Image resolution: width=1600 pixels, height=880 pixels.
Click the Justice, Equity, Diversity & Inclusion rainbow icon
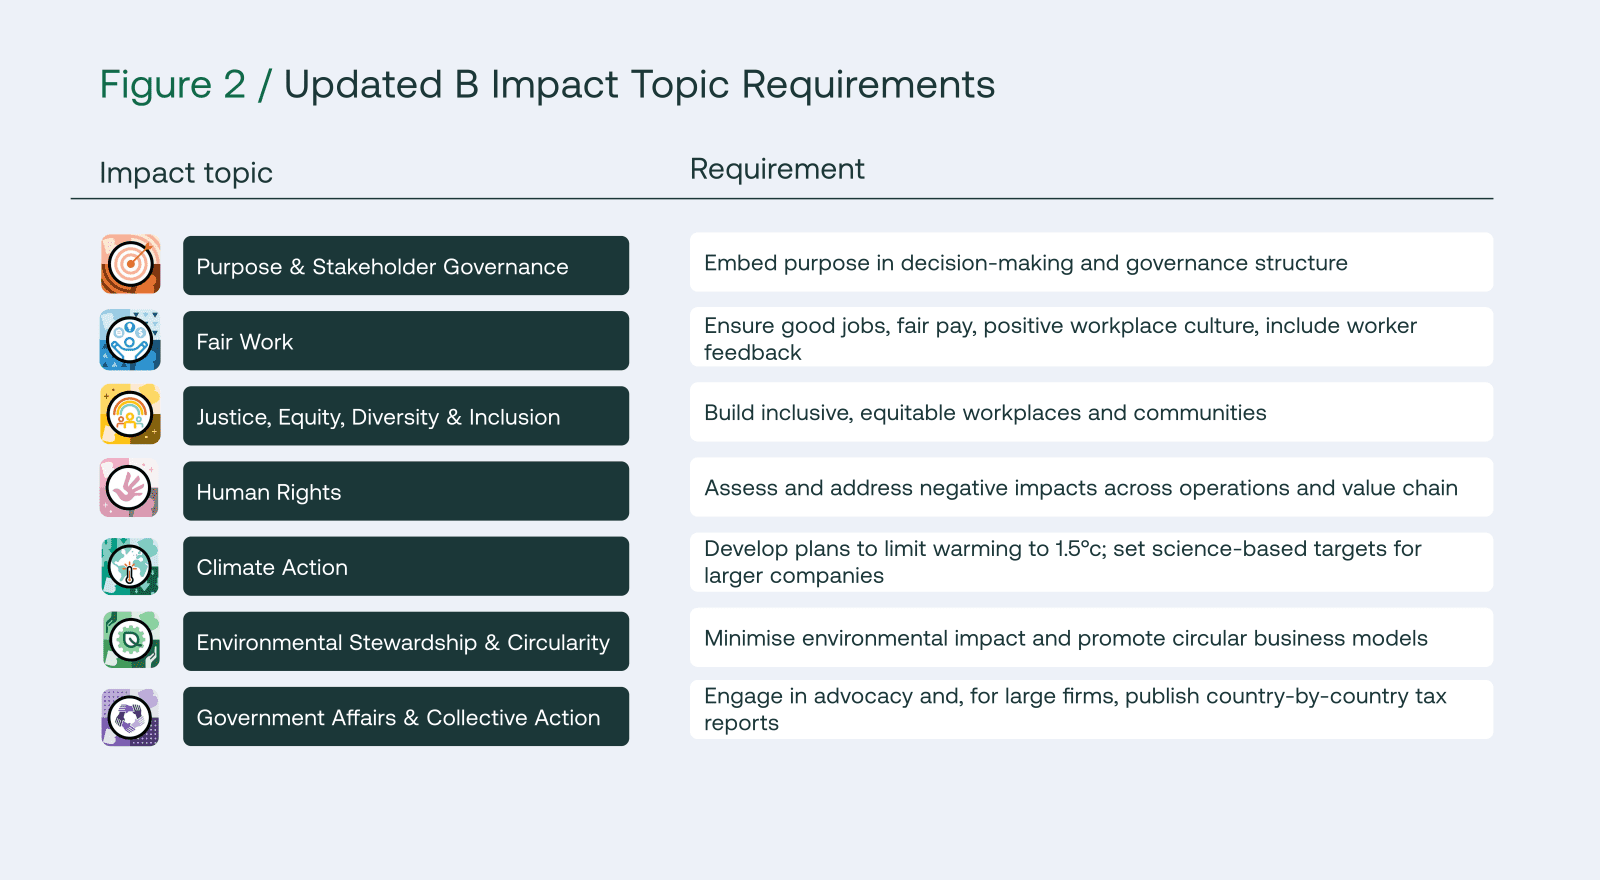point(130,414)
